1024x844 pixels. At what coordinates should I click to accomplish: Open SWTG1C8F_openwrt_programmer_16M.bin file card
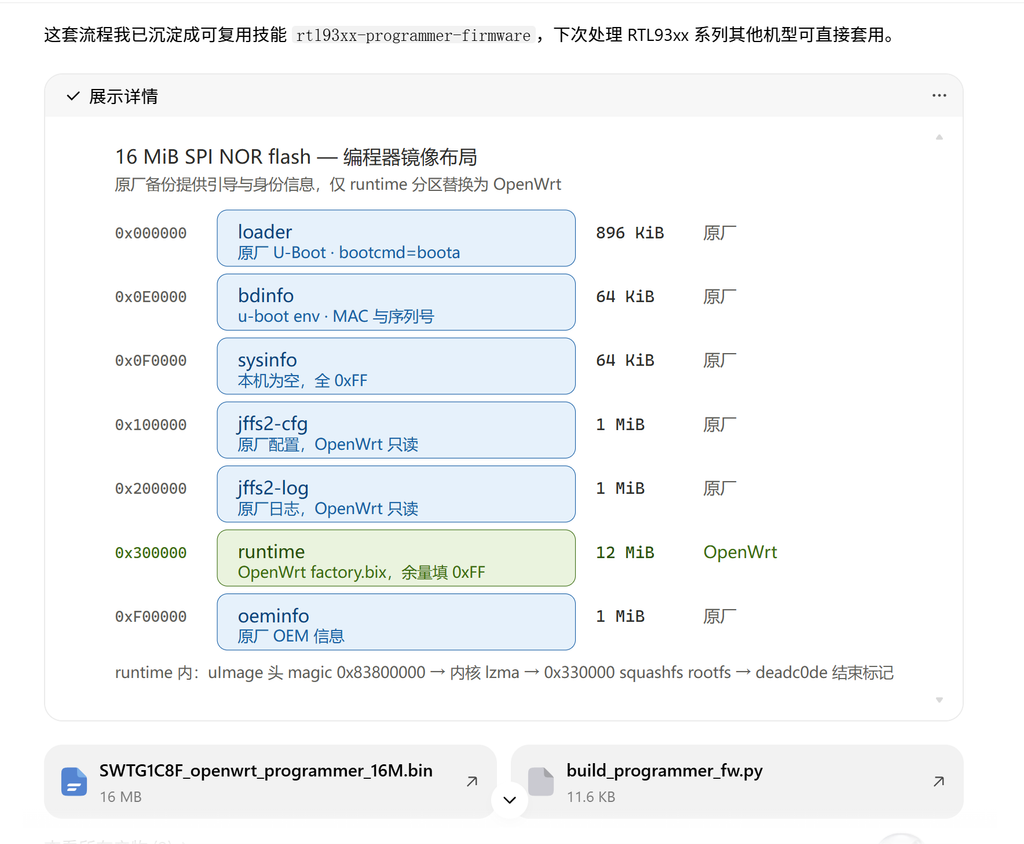(x=270, y=782)
